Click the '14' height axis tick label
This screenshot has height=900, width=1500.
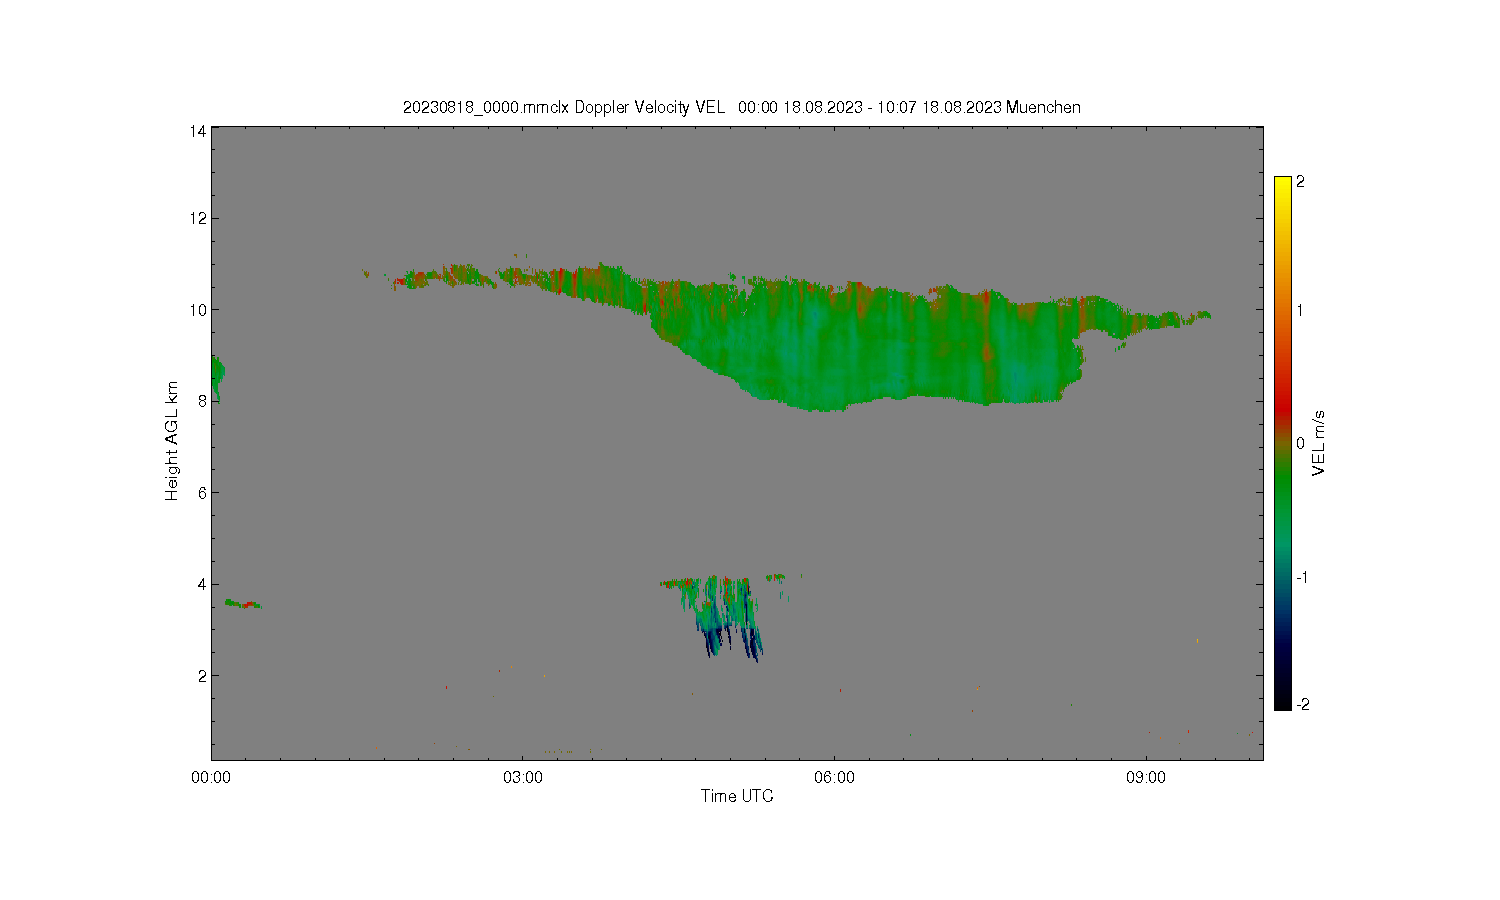[x=198, y=131]
